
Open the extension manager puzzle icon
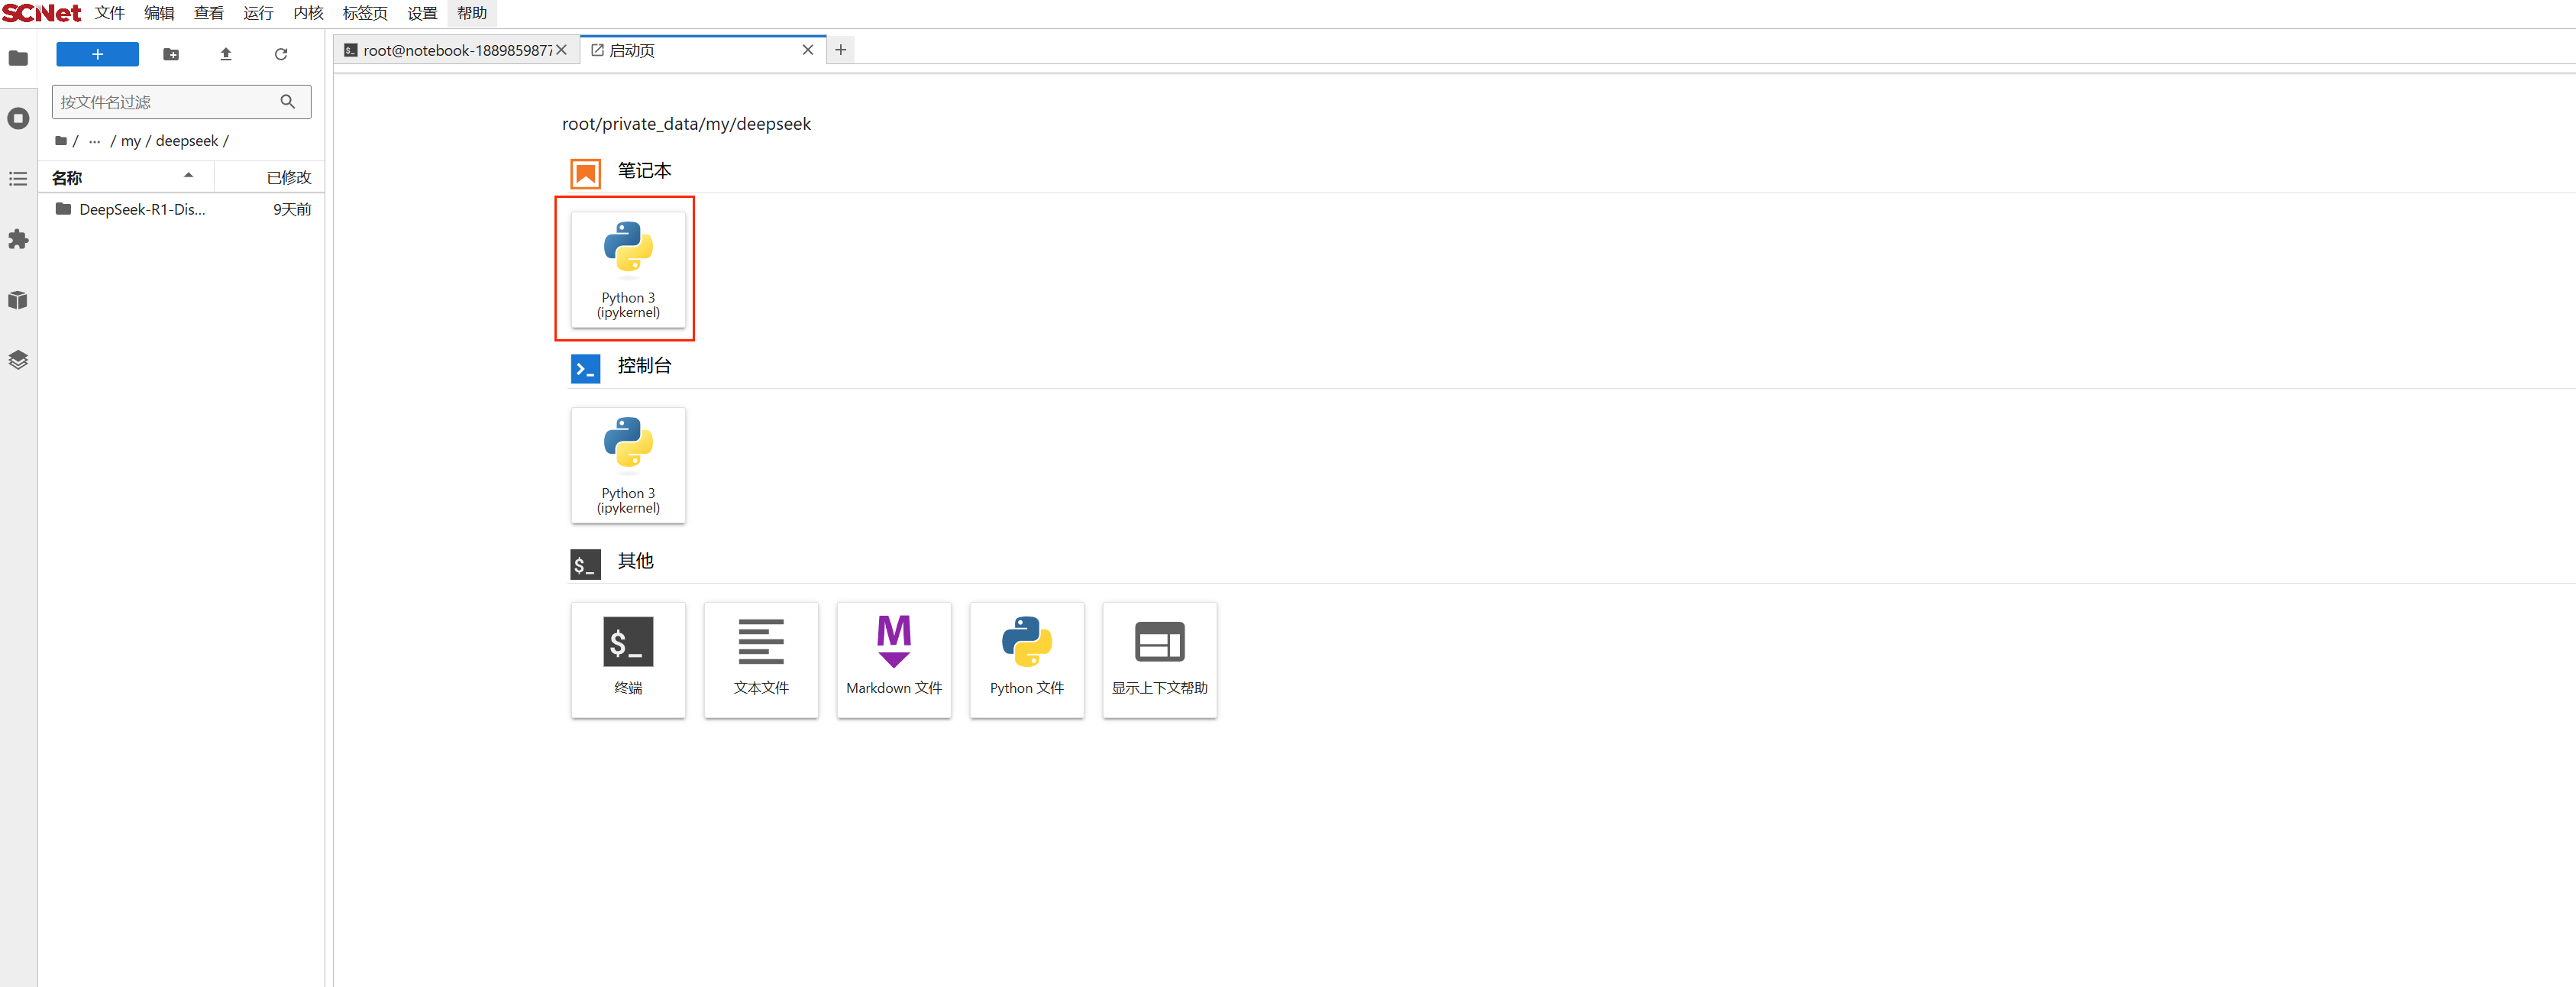point(18,239)
